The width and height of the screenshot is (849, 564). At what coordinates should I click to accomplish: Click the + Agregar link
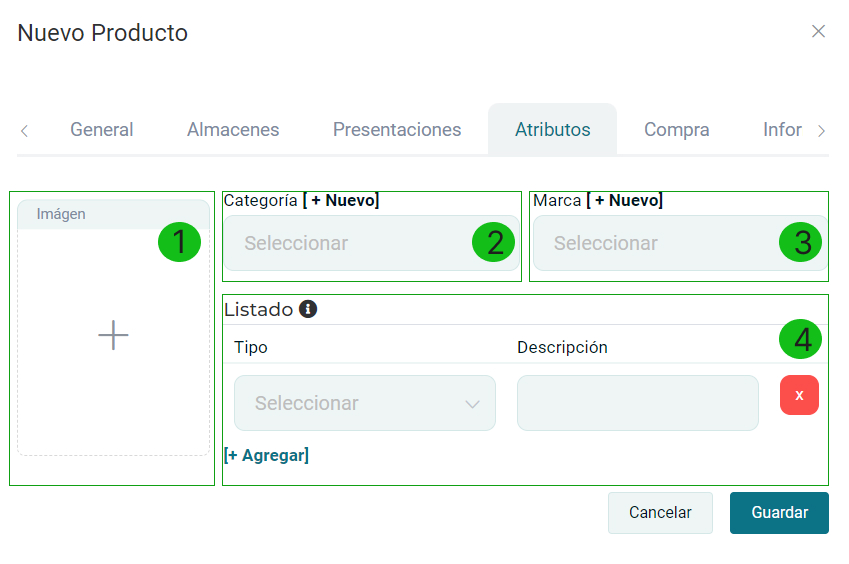tap(266, 456)
